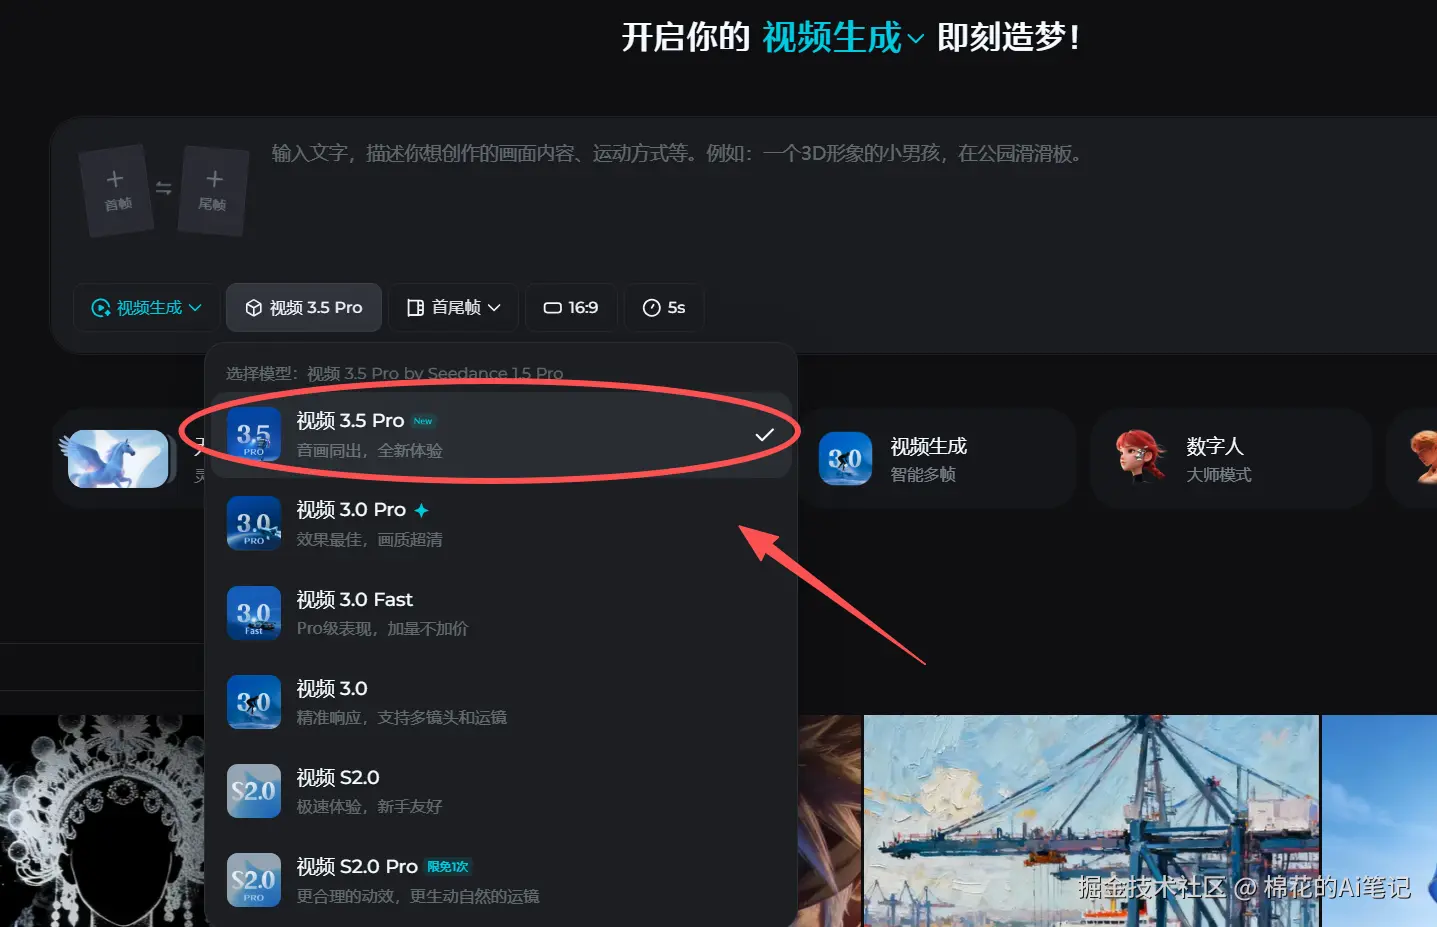Select 视频 3.0 Pro model option

501,524
